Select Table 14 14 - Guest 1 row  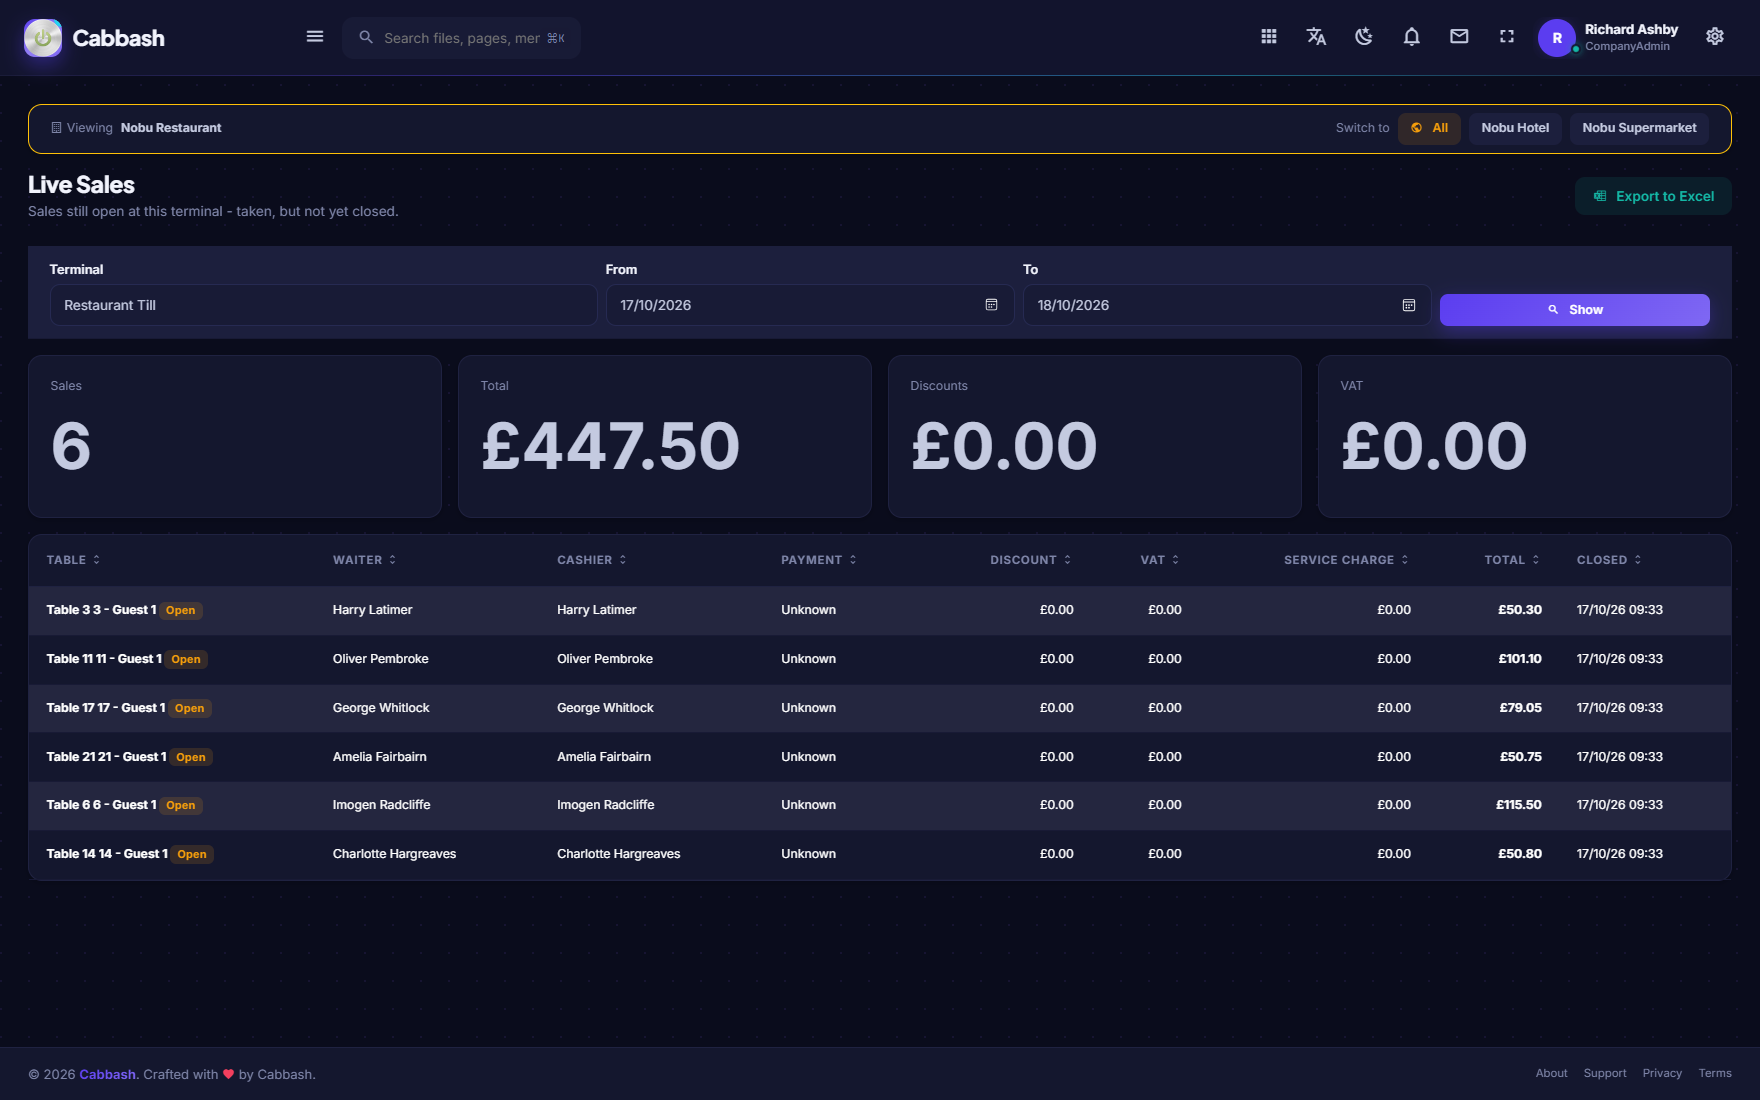[x=880, y=854]
